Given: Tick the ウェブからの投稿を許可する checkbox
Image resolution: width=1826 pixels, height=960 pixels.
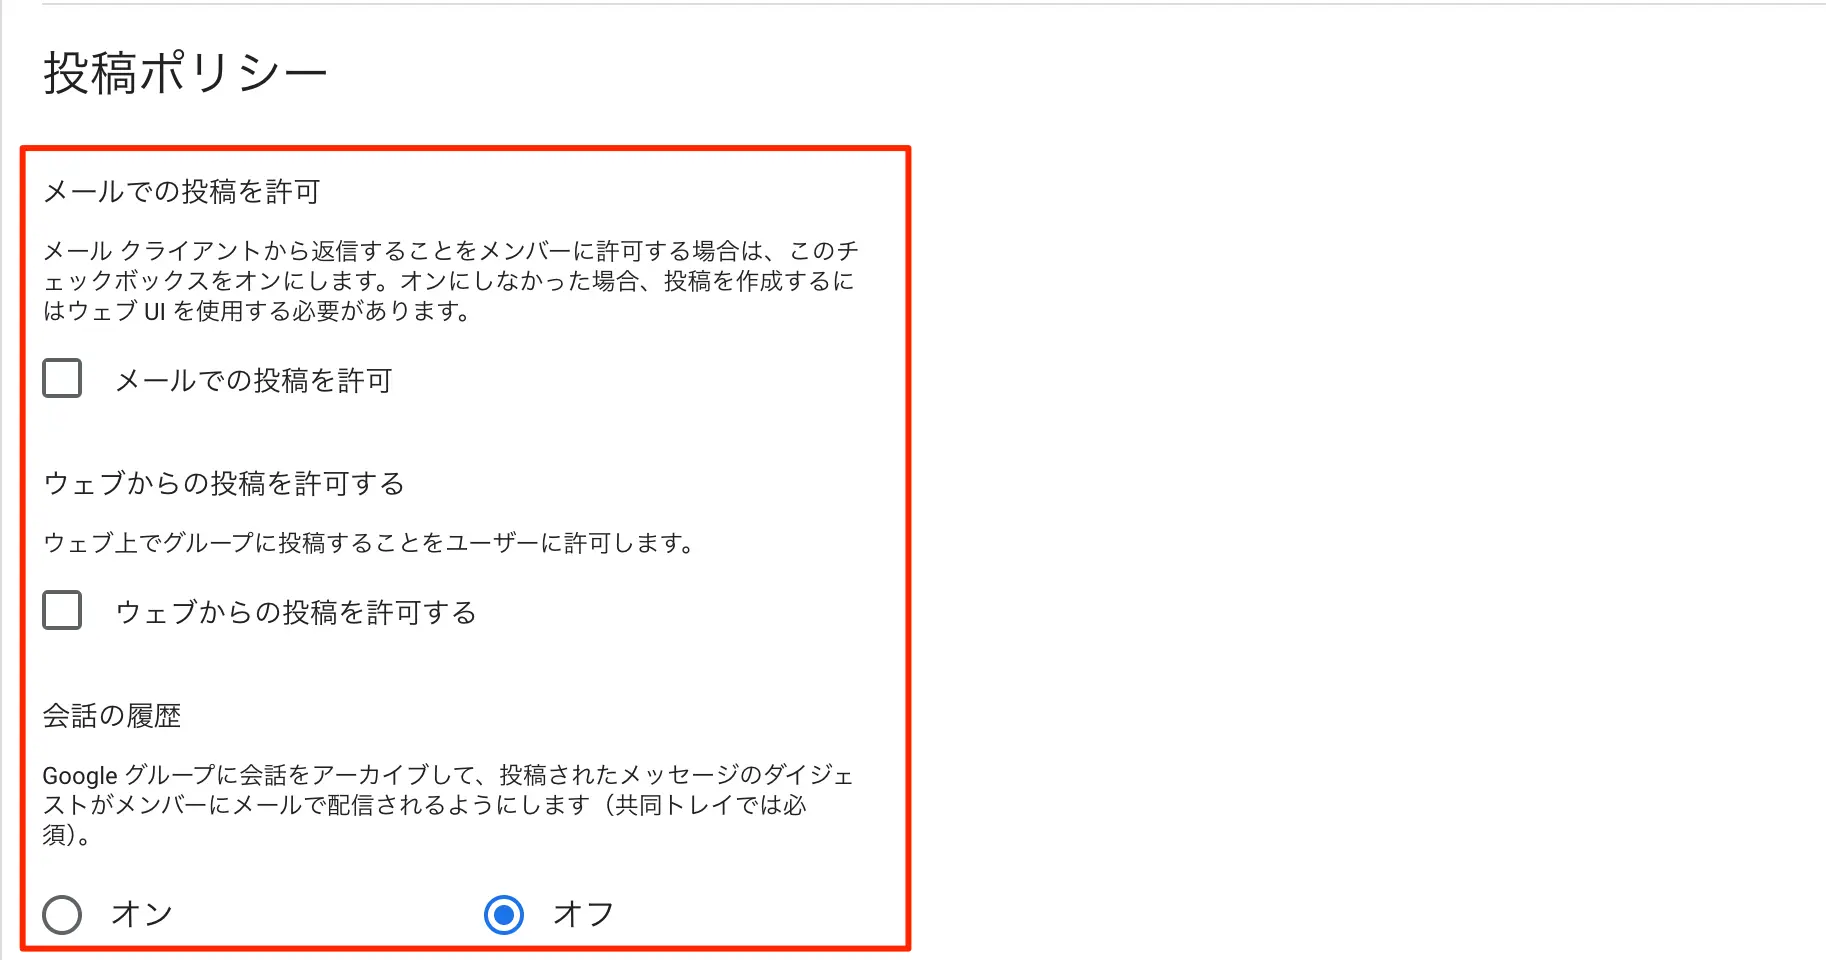Looking at the screenshot, I should tap(62, 610).
